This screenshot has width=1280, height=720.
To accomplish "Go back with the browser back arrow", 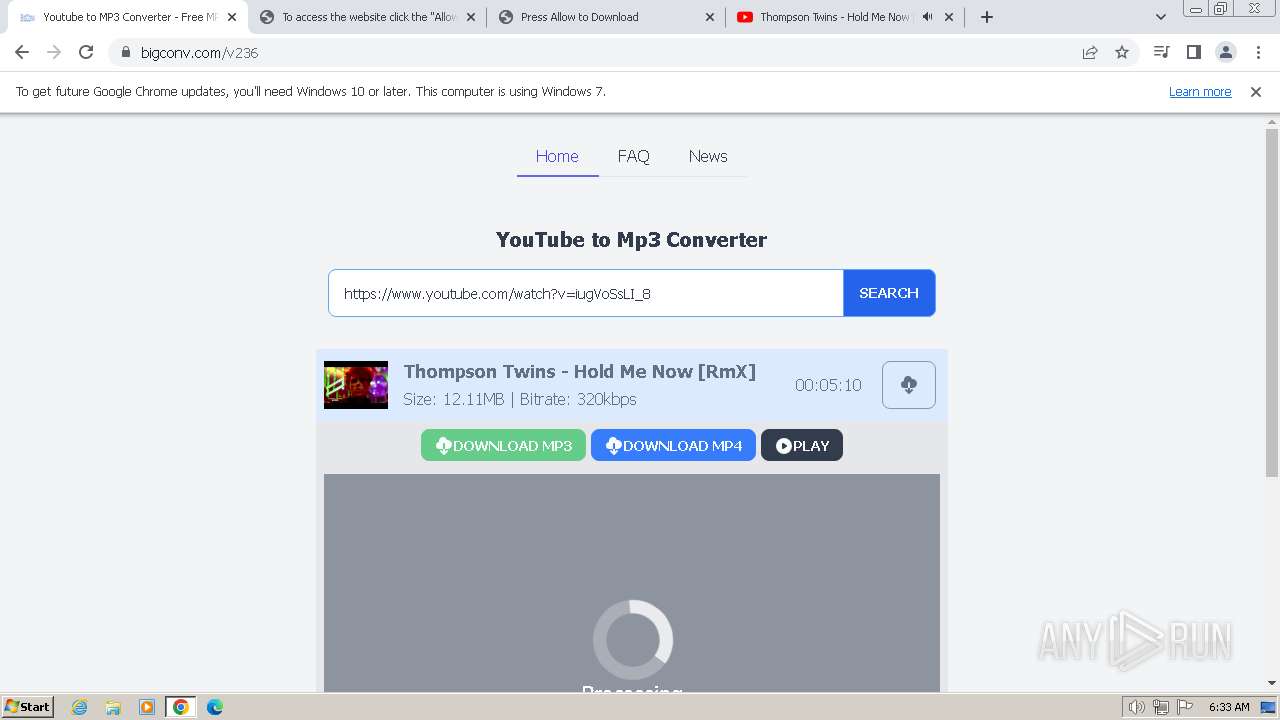I will (22, 52).
